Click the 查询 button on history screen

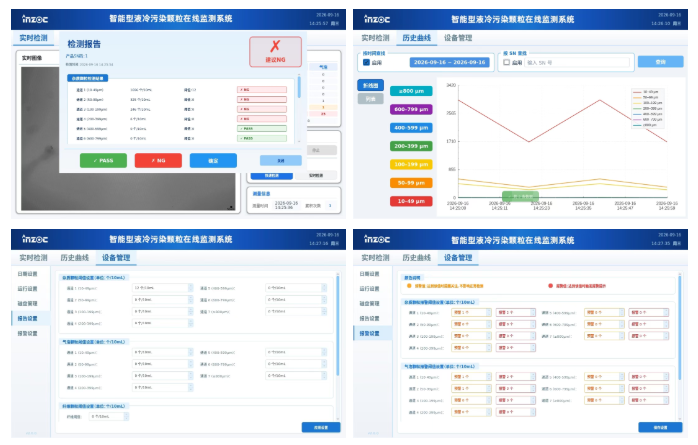click(661, 62)
